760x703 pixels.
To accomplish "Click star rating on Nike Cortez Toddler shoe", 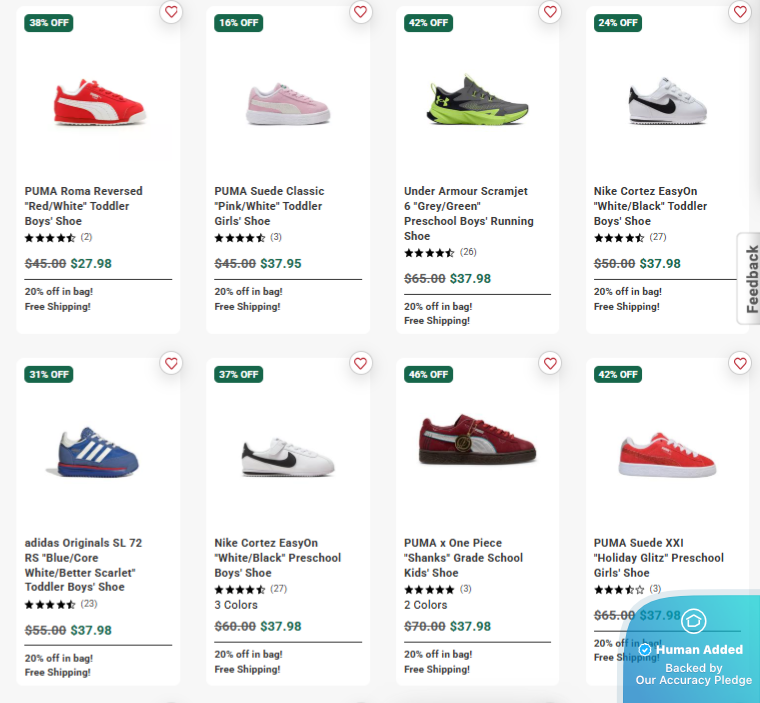I will pos(619,238).
